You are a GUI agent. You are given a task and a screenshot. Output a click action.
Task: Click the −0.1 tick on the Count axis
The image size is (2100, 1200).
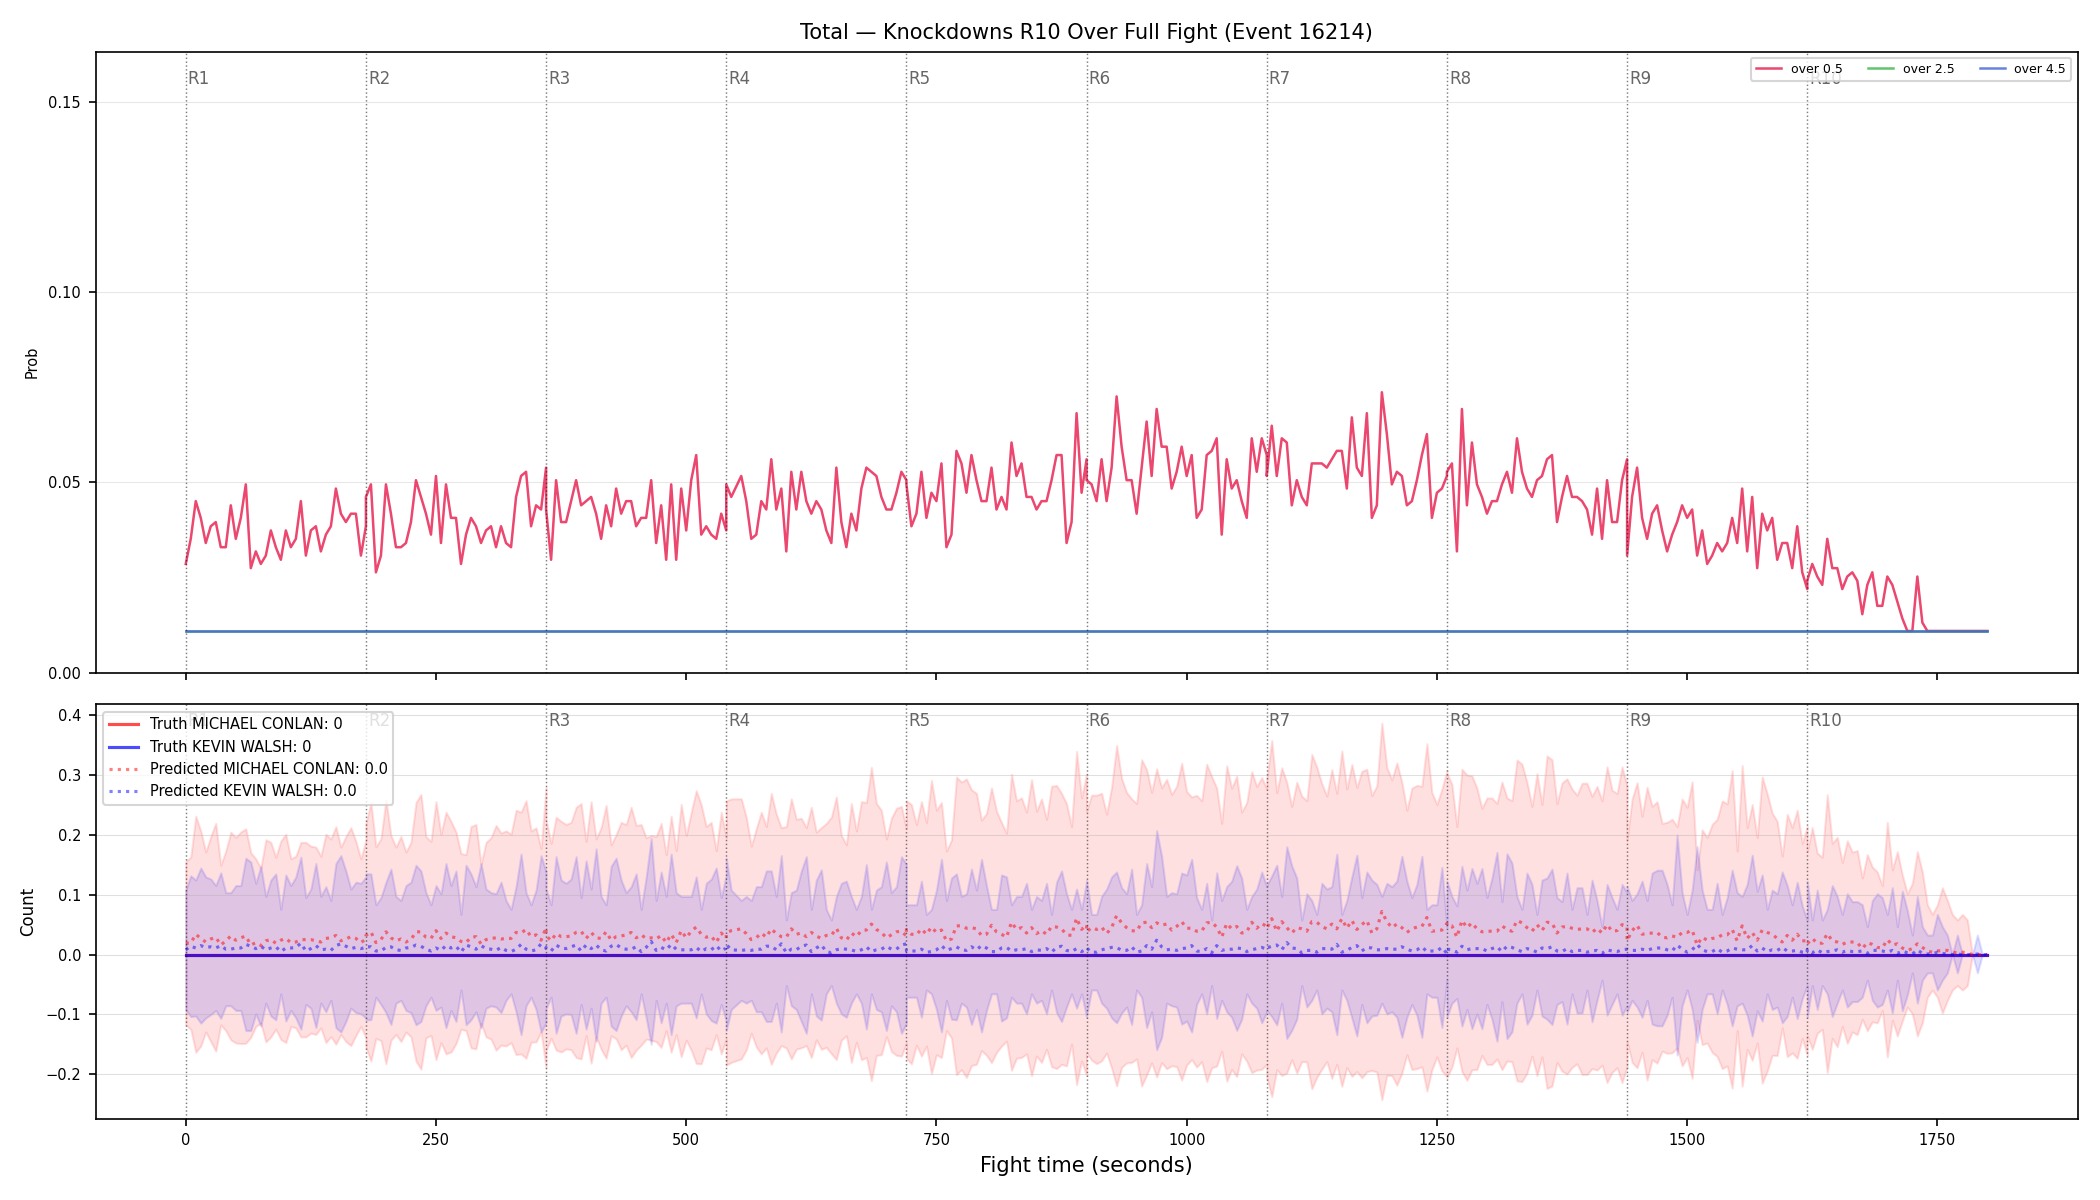coord(63,1015)
